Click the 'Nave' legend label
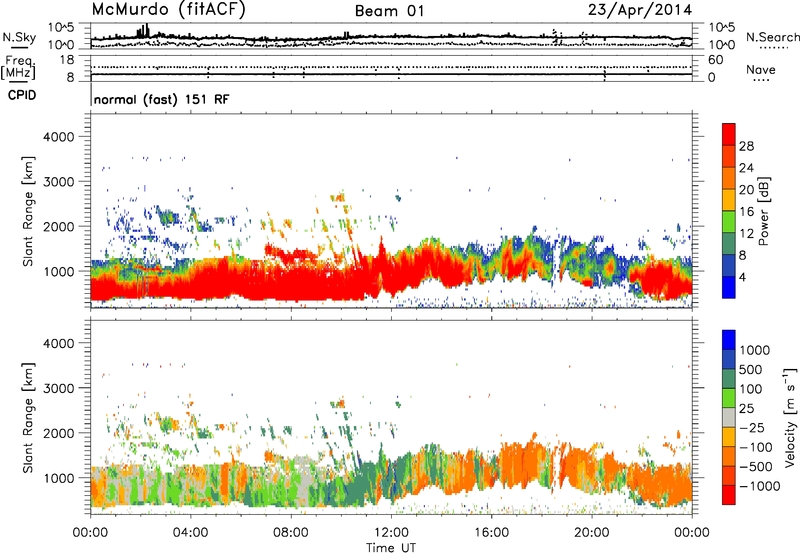 [760, 69]
